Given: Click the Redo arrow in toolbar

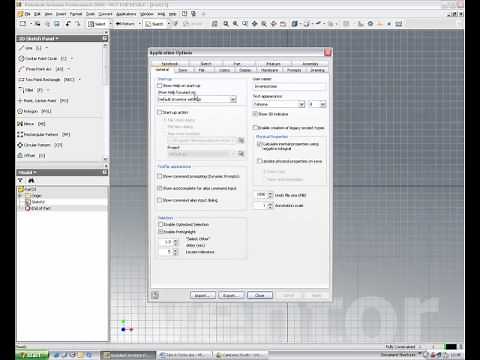Looking at the screenshot, I should [x=77, y=24].
